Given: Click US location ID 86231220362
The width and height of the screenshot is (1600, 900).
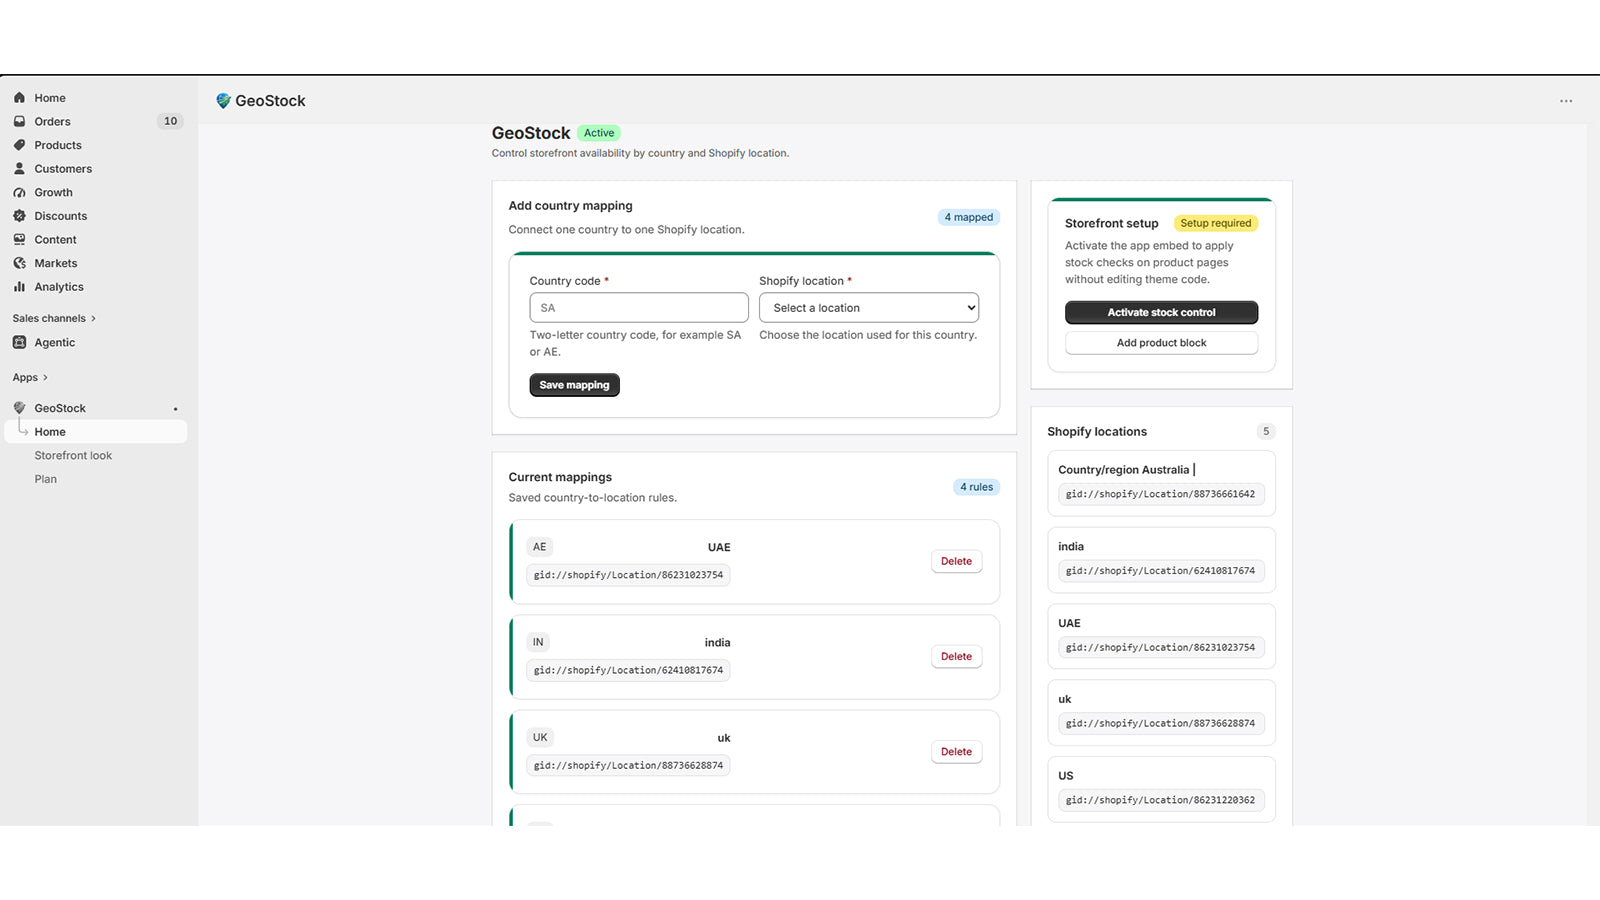Looking at the screenshot, I should point(1160,800).
